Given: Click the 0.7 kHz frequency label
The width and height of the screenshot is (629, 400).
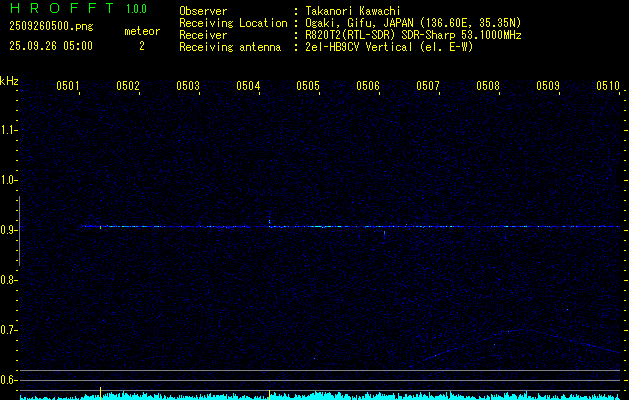Looking at the screenshot, I should click(8, 330).
